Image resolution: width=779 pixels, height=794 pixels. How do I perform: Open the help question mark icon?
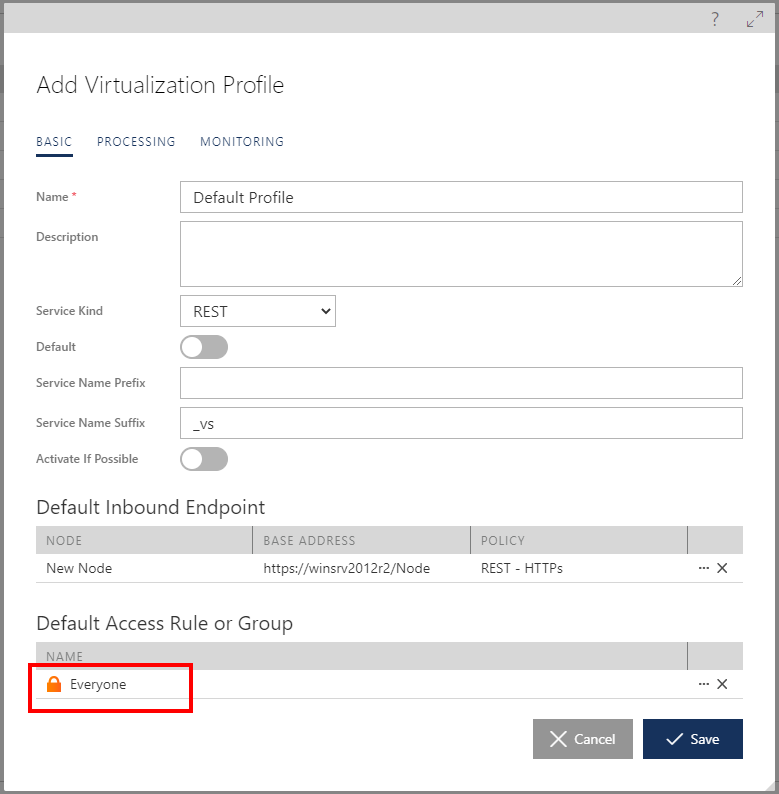[715, 19]
